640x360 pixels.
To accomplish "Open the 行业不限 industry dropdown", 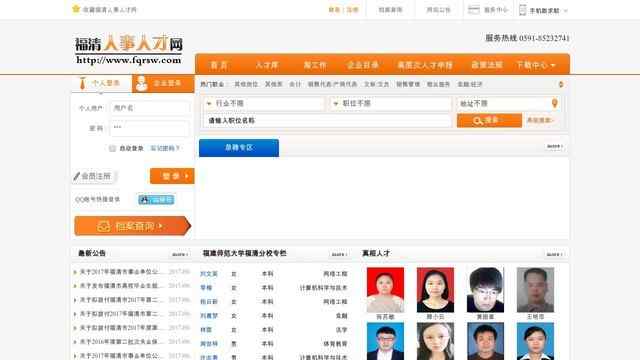I will tap(264, 104).
